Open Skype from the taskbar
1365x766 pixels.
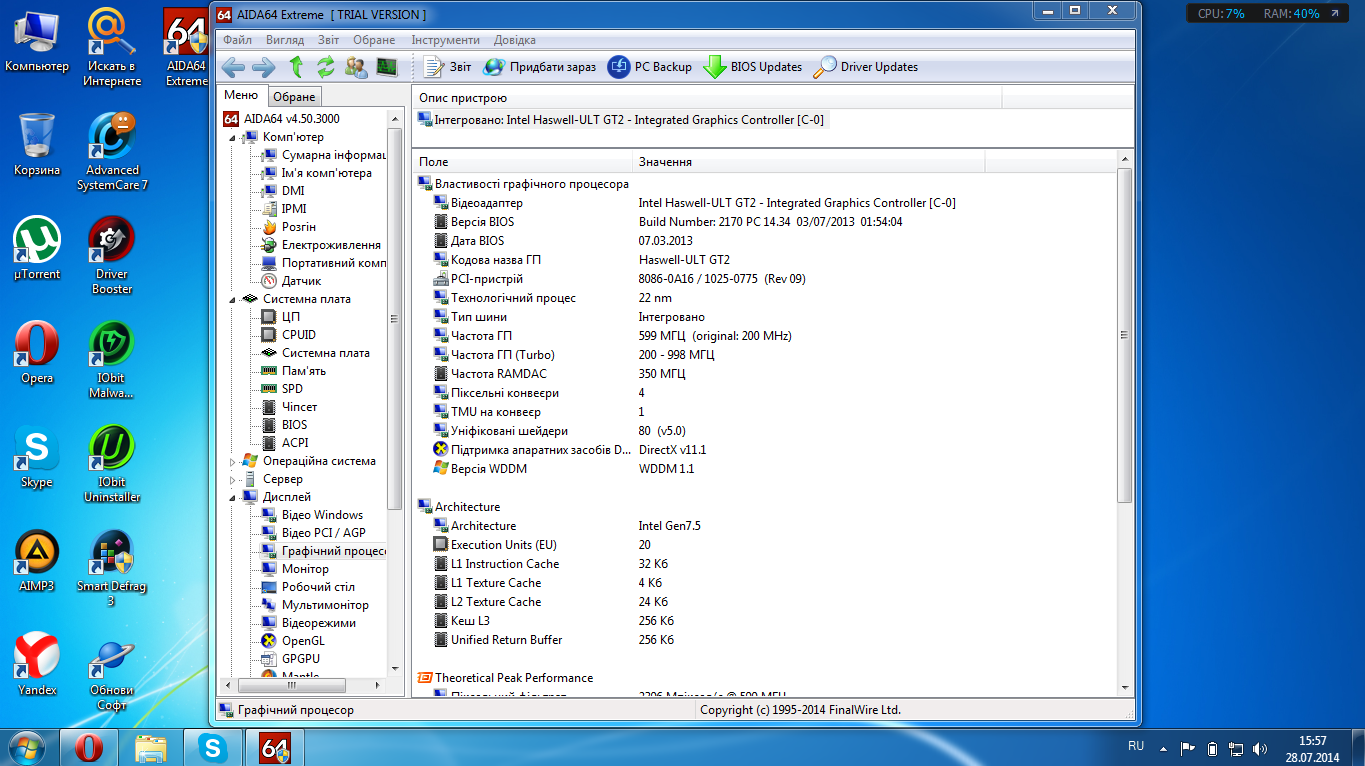pos(212,747)
